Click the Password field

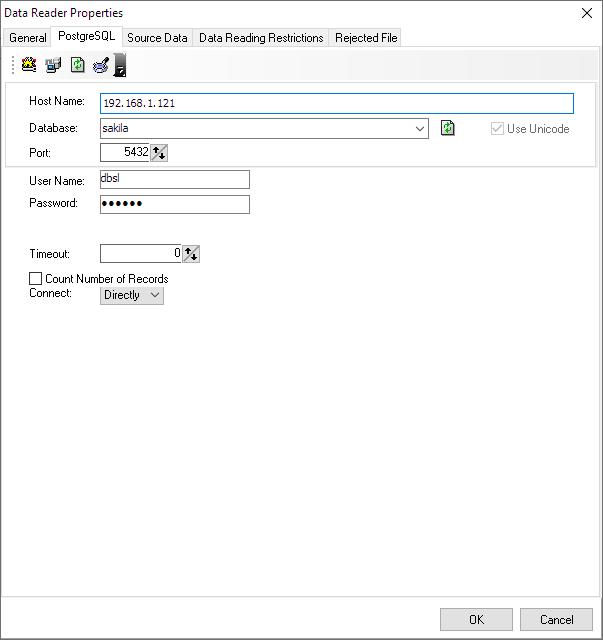(175, 204)
